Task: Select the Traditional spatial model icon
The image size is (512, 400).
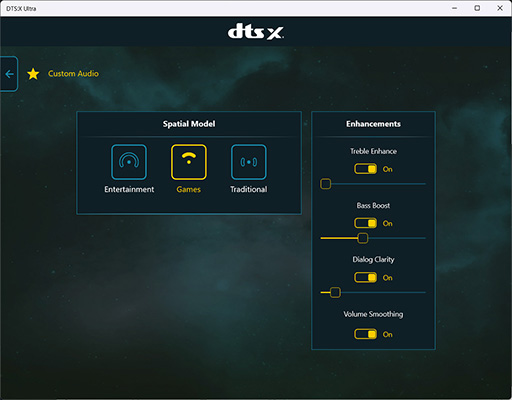Action: [249, 162]
